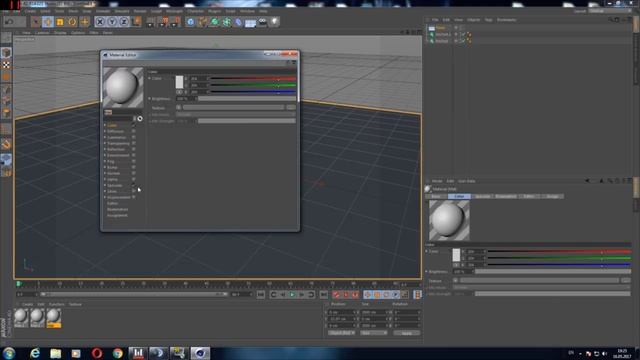Viewport: 640px width, 360px height.
Task: Enable the Transparency channel checkbox
Action: (x=133, y=143)
